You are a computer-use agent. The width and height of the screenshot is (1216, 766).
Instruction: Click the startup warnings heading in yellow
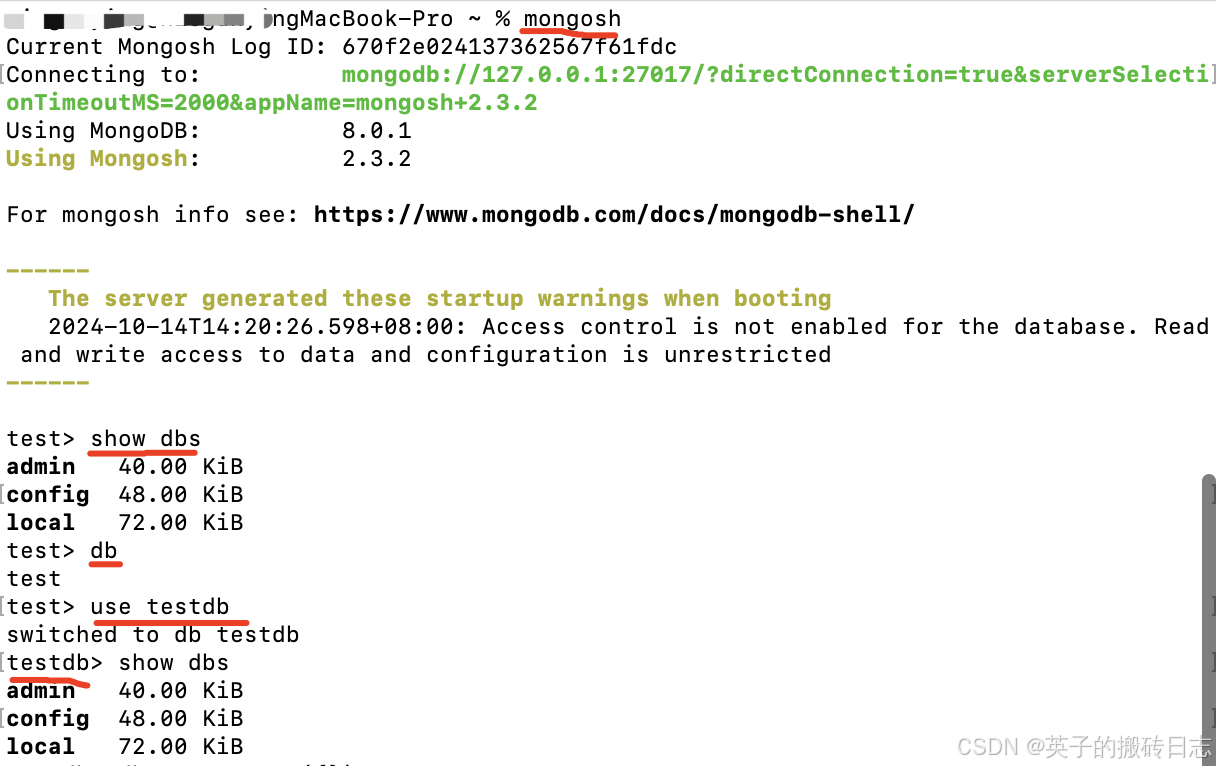point(439,298)
